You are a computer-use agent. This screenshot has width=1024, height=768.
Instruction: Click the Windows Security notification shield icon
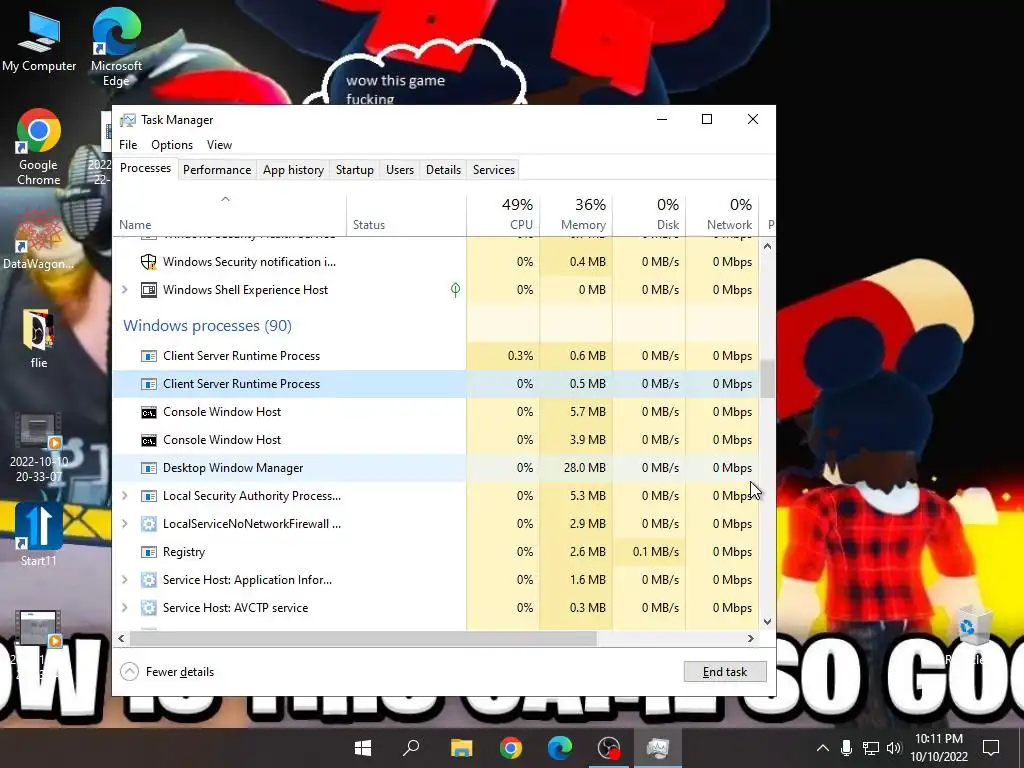point(149,262)
